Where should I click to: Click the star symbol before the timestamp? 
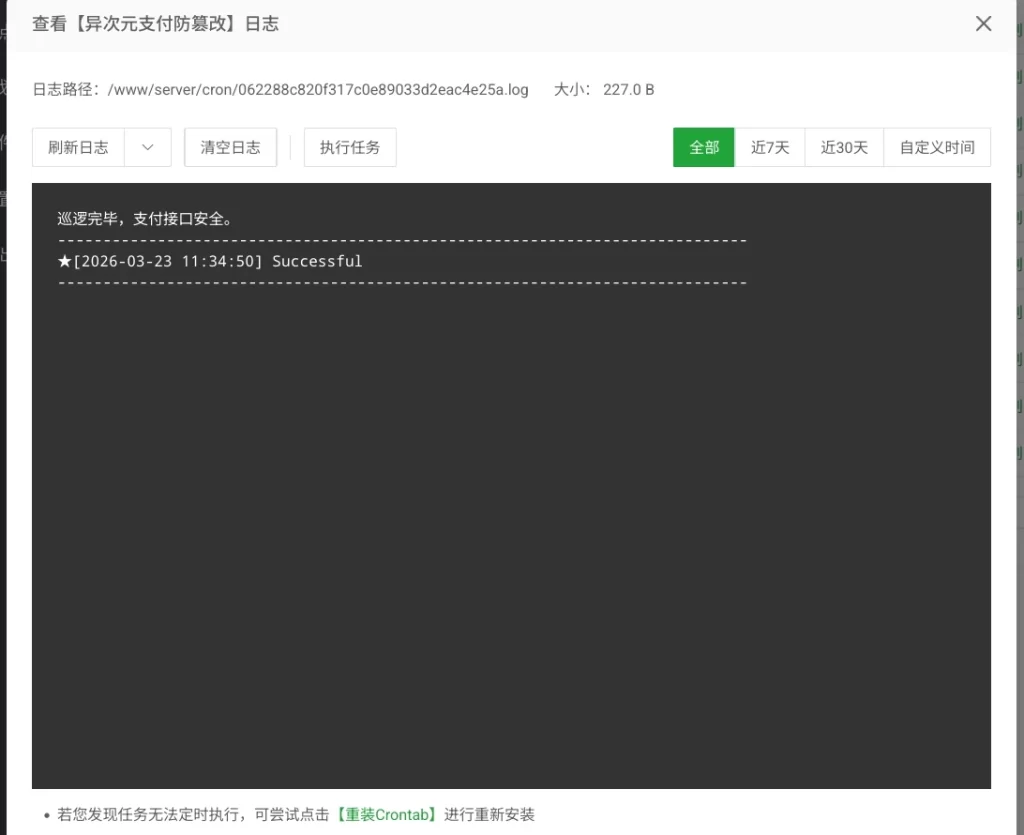[x=64, y=261]
